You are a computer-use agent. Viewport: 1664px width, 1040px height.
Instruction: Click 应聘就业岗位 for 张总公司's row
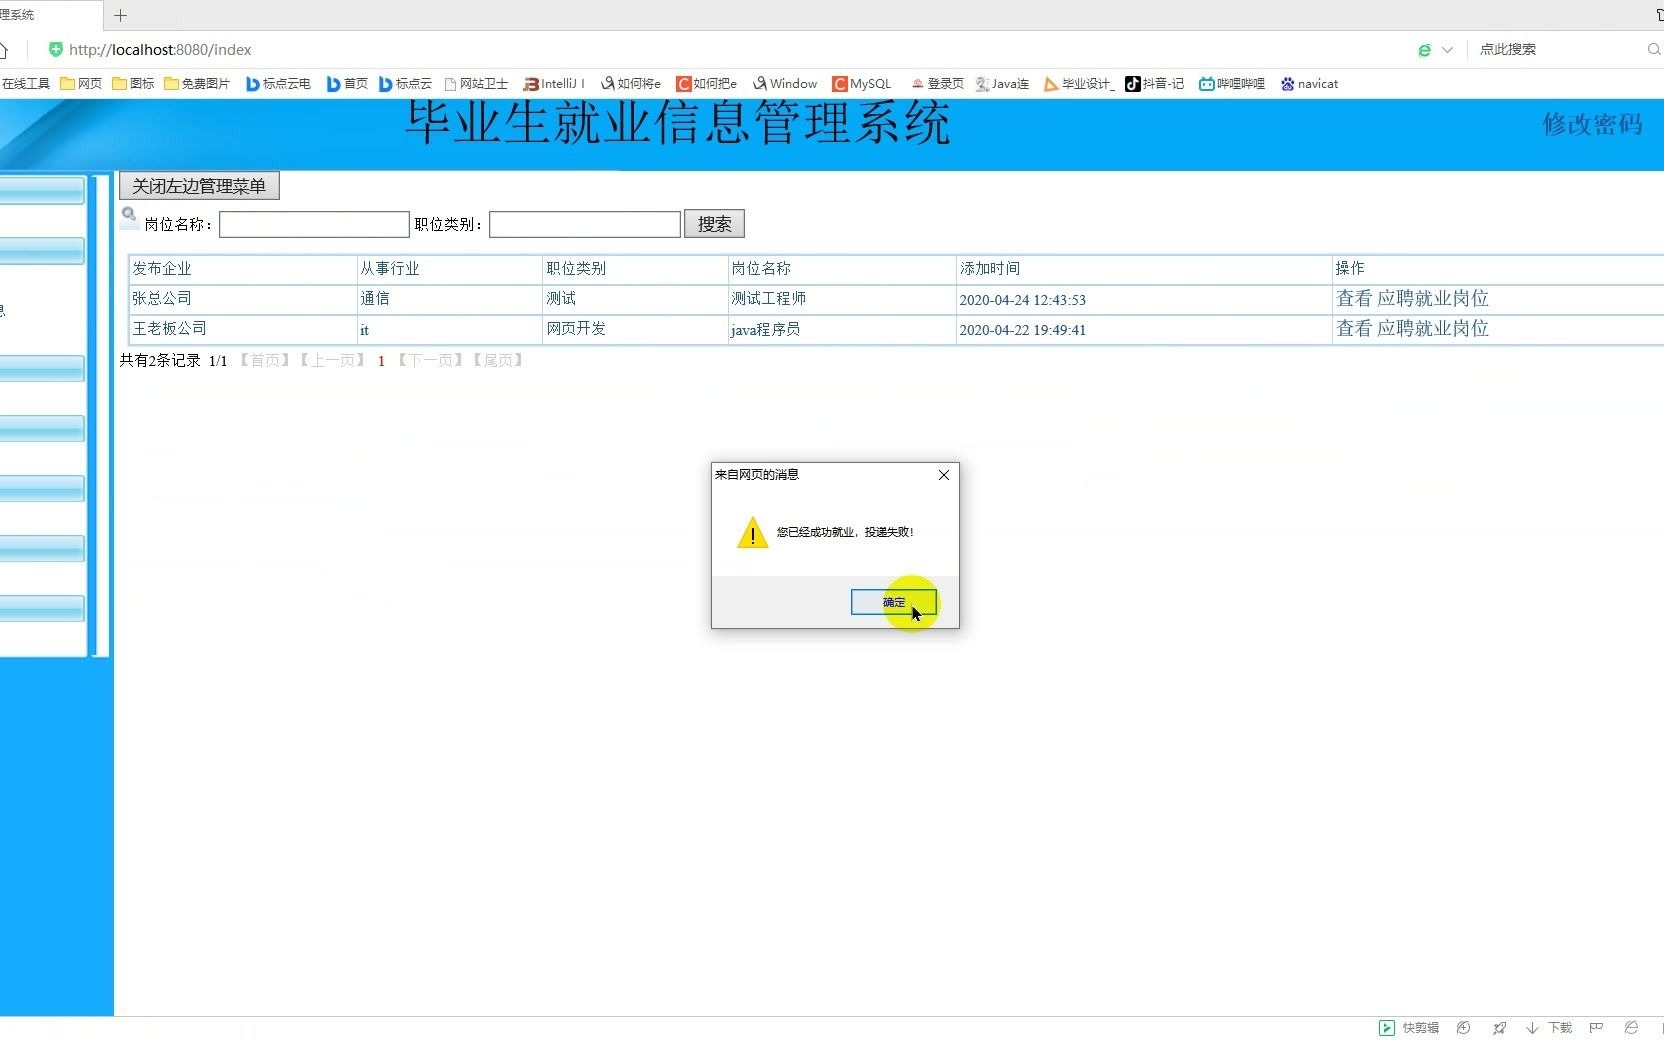(1432, 298)
